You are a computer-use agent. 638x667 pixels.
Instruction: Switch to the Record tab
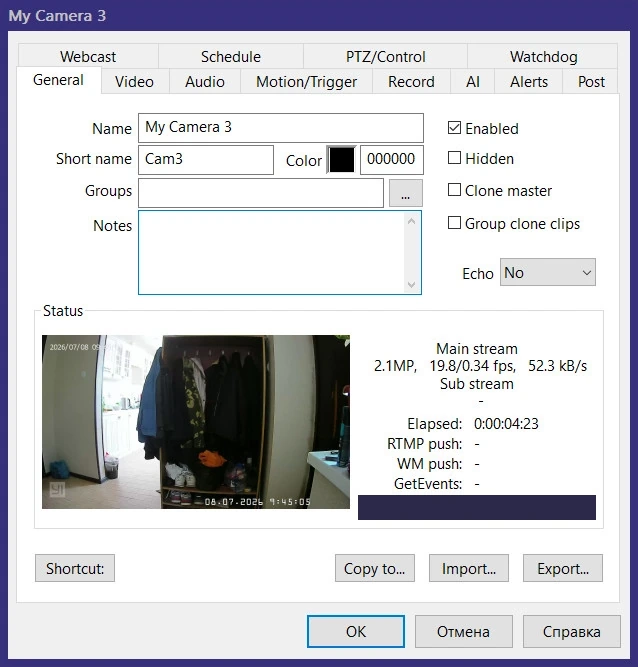[411, 82]
